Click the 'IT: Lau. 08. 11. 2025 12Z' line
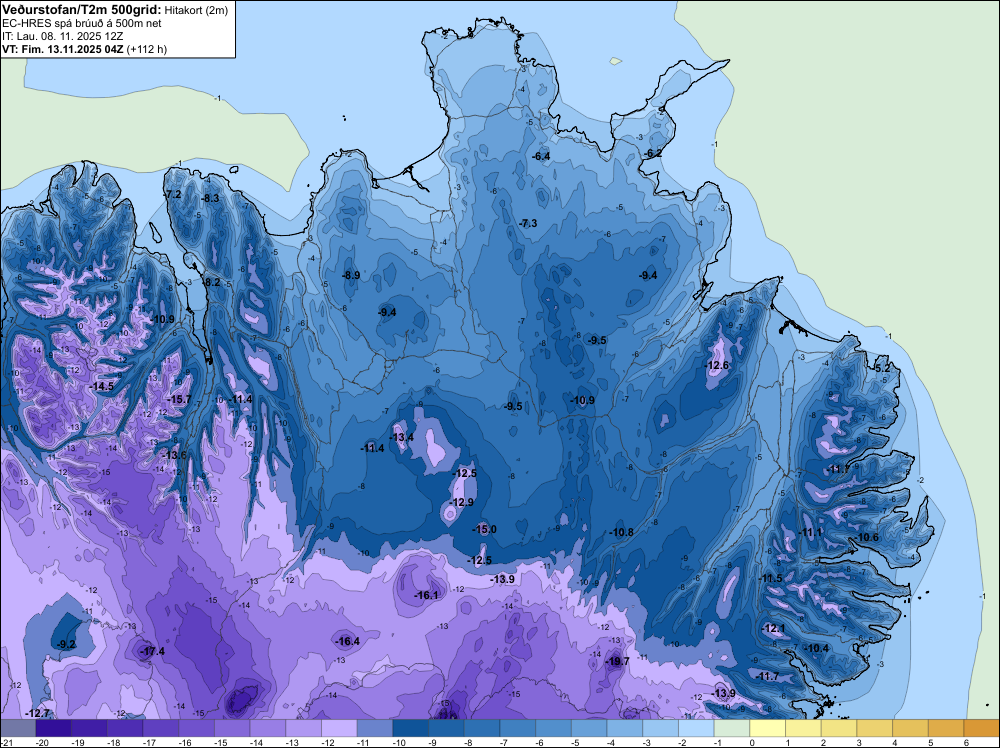The height and width of the screenshot is (748, 1000). pyautogui.click(x=62, y=36)
